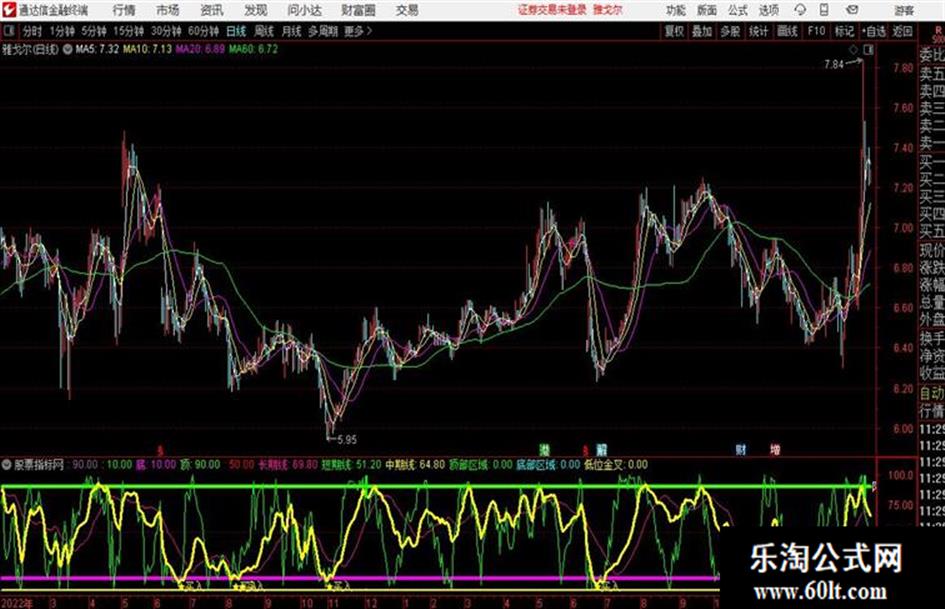Select the 多周期 multi-period tab

point(323,31)
